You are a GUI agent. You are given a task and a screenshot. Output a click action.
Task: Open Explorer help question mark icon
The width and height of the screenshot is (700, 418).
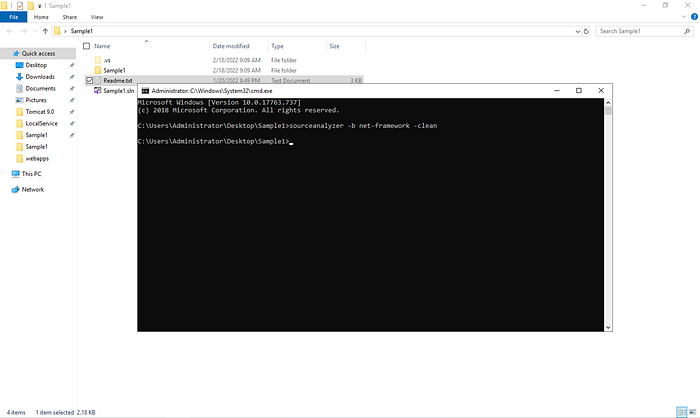tap(694, 17)
